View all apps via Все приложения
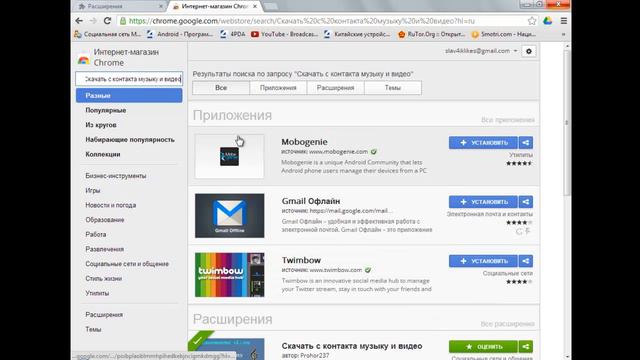 tap(507, 120)
